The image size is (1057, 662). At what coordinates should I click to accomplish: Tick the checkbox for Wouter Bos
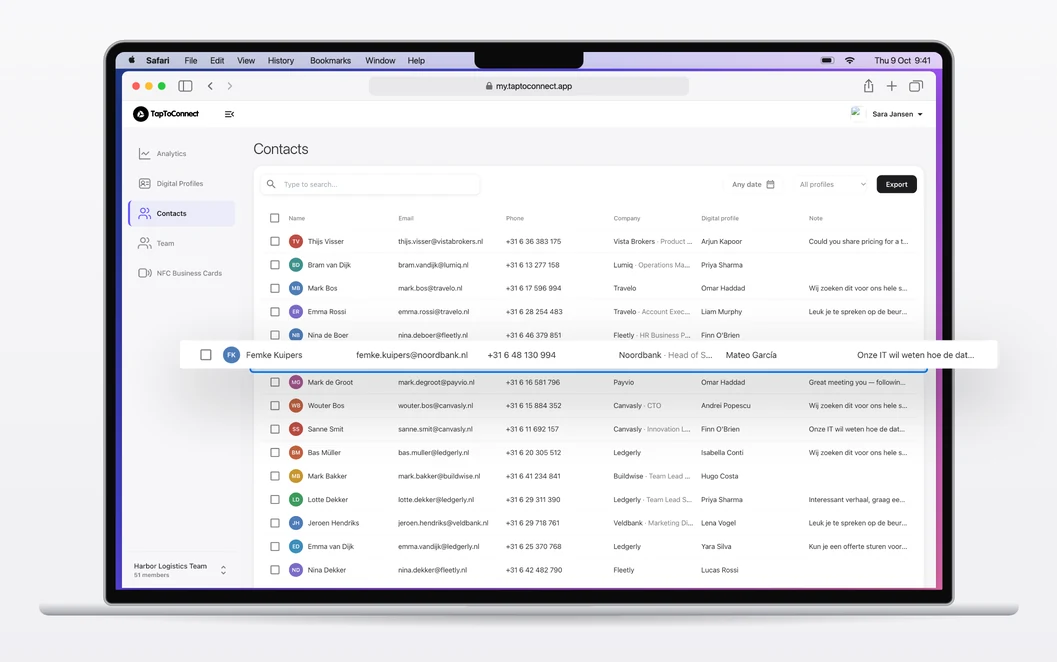[274, 406]
